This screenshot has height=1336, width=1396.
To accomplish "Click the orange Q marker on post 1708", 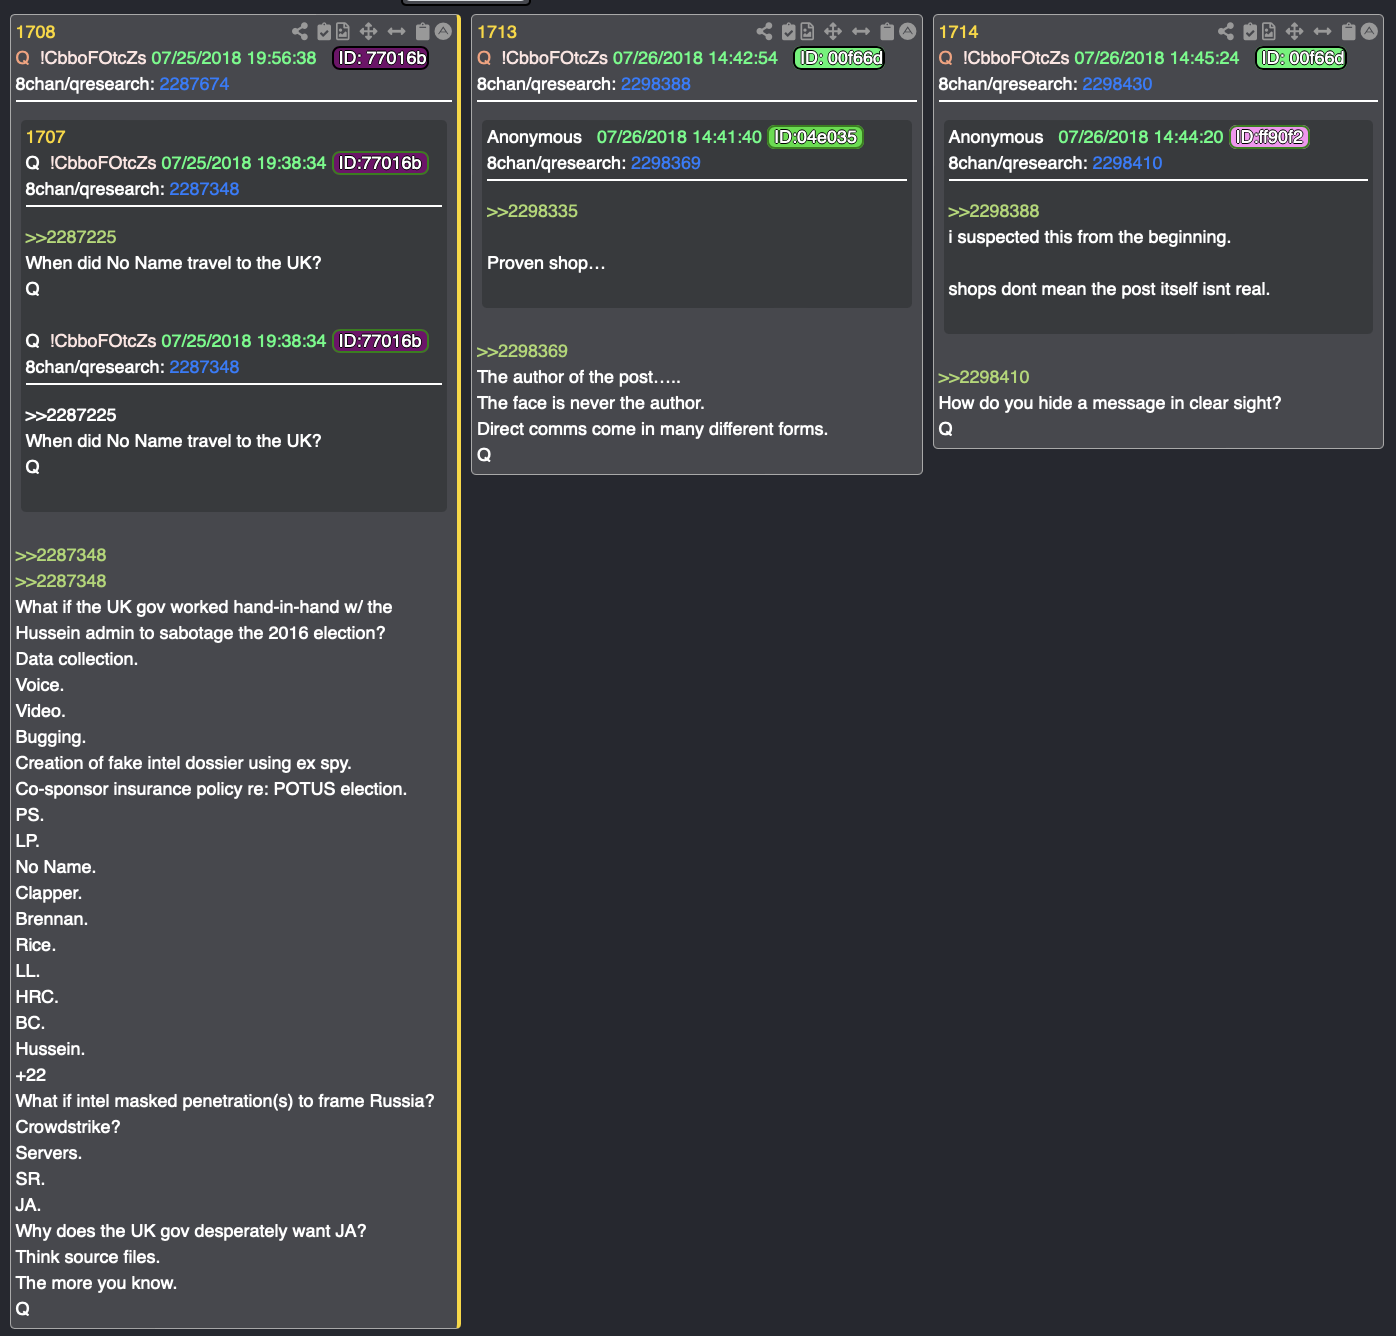I will tap(23, 58).
